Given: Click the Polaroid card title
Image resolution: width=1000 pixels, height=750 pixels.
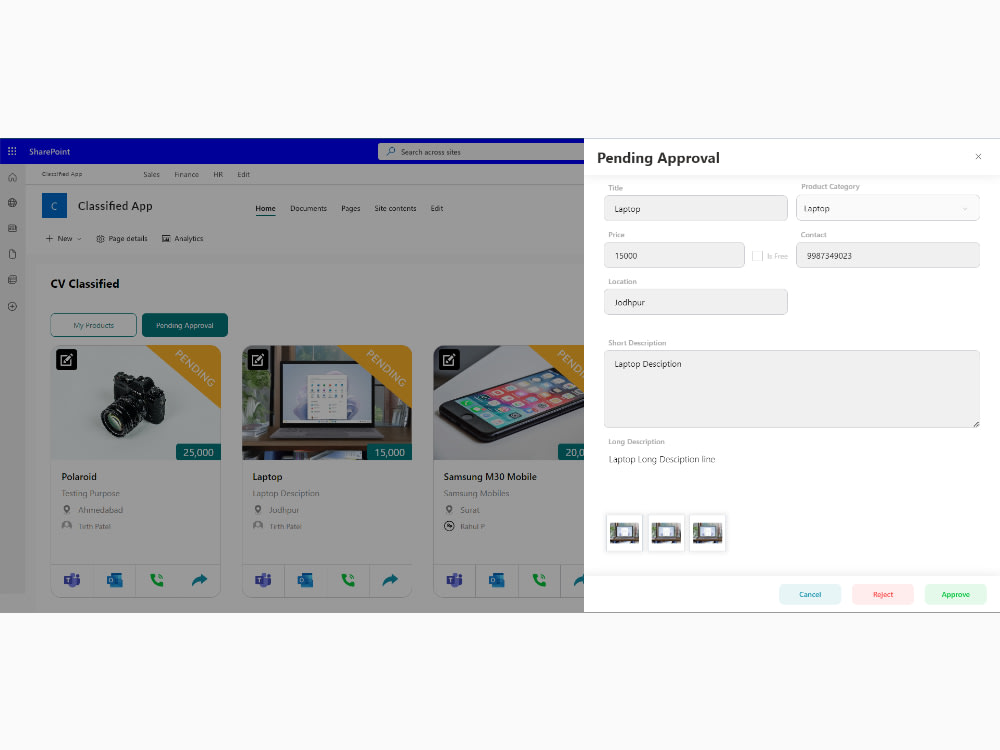Looking at the screenshot, I should tap(79, 476).
